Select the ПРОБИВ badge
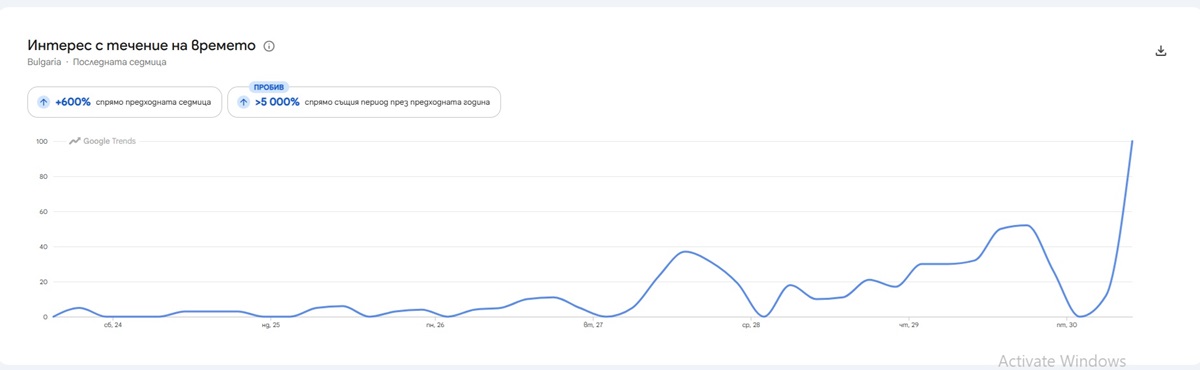This screenshot has width=1200, height=370. coord(269,87)
